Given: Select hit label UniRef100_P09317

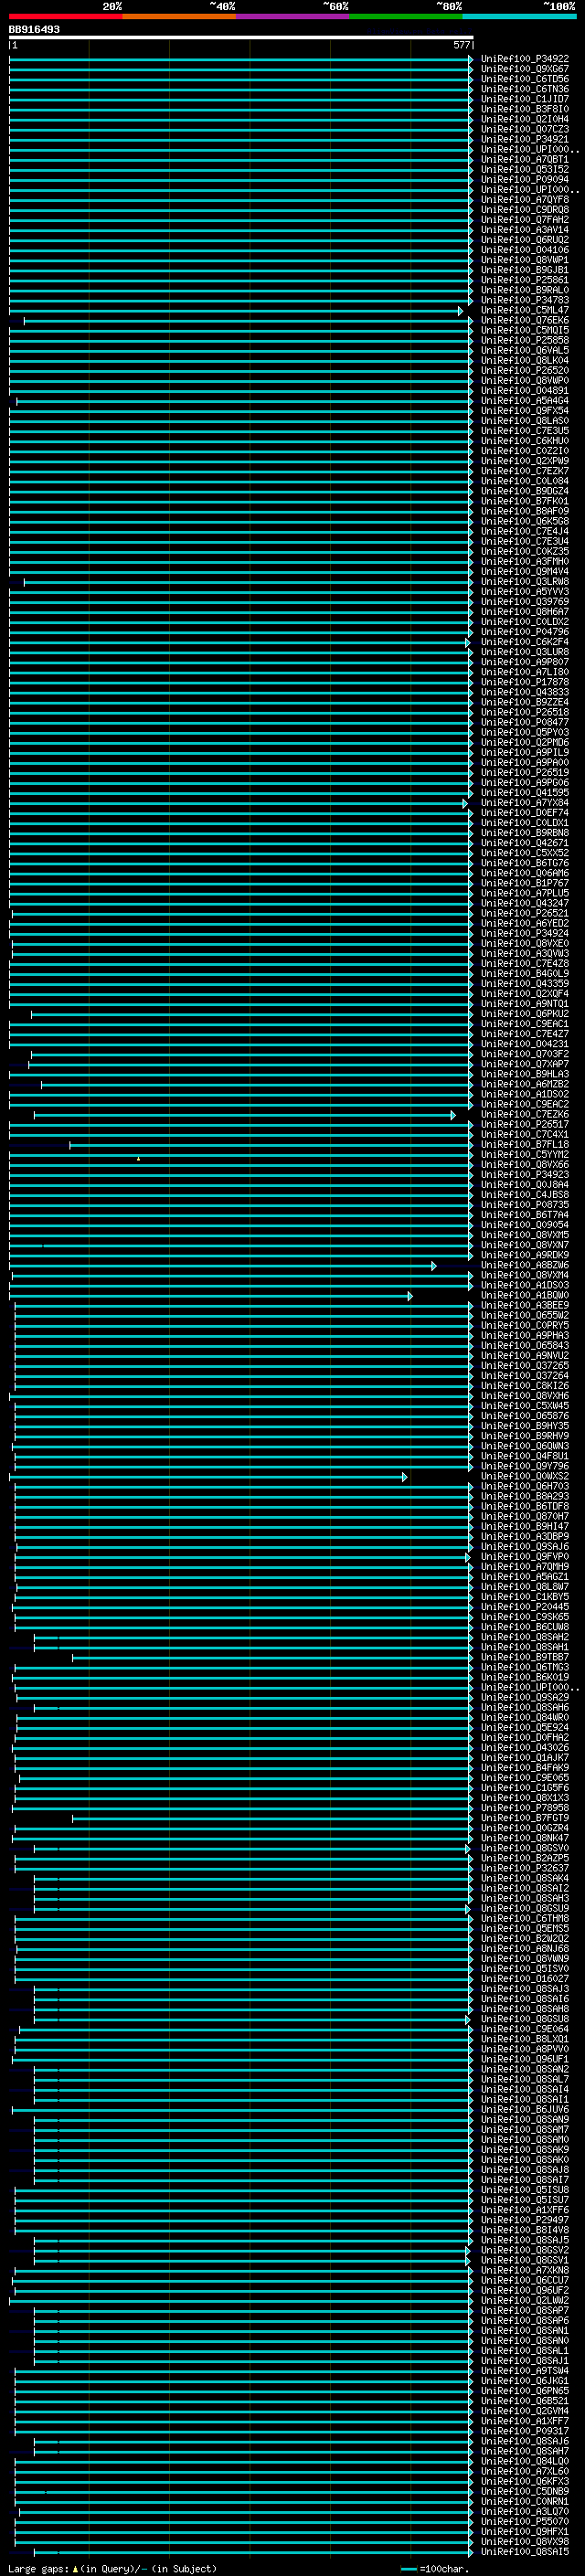Looking at the screenshot, I should [524, 2431].
